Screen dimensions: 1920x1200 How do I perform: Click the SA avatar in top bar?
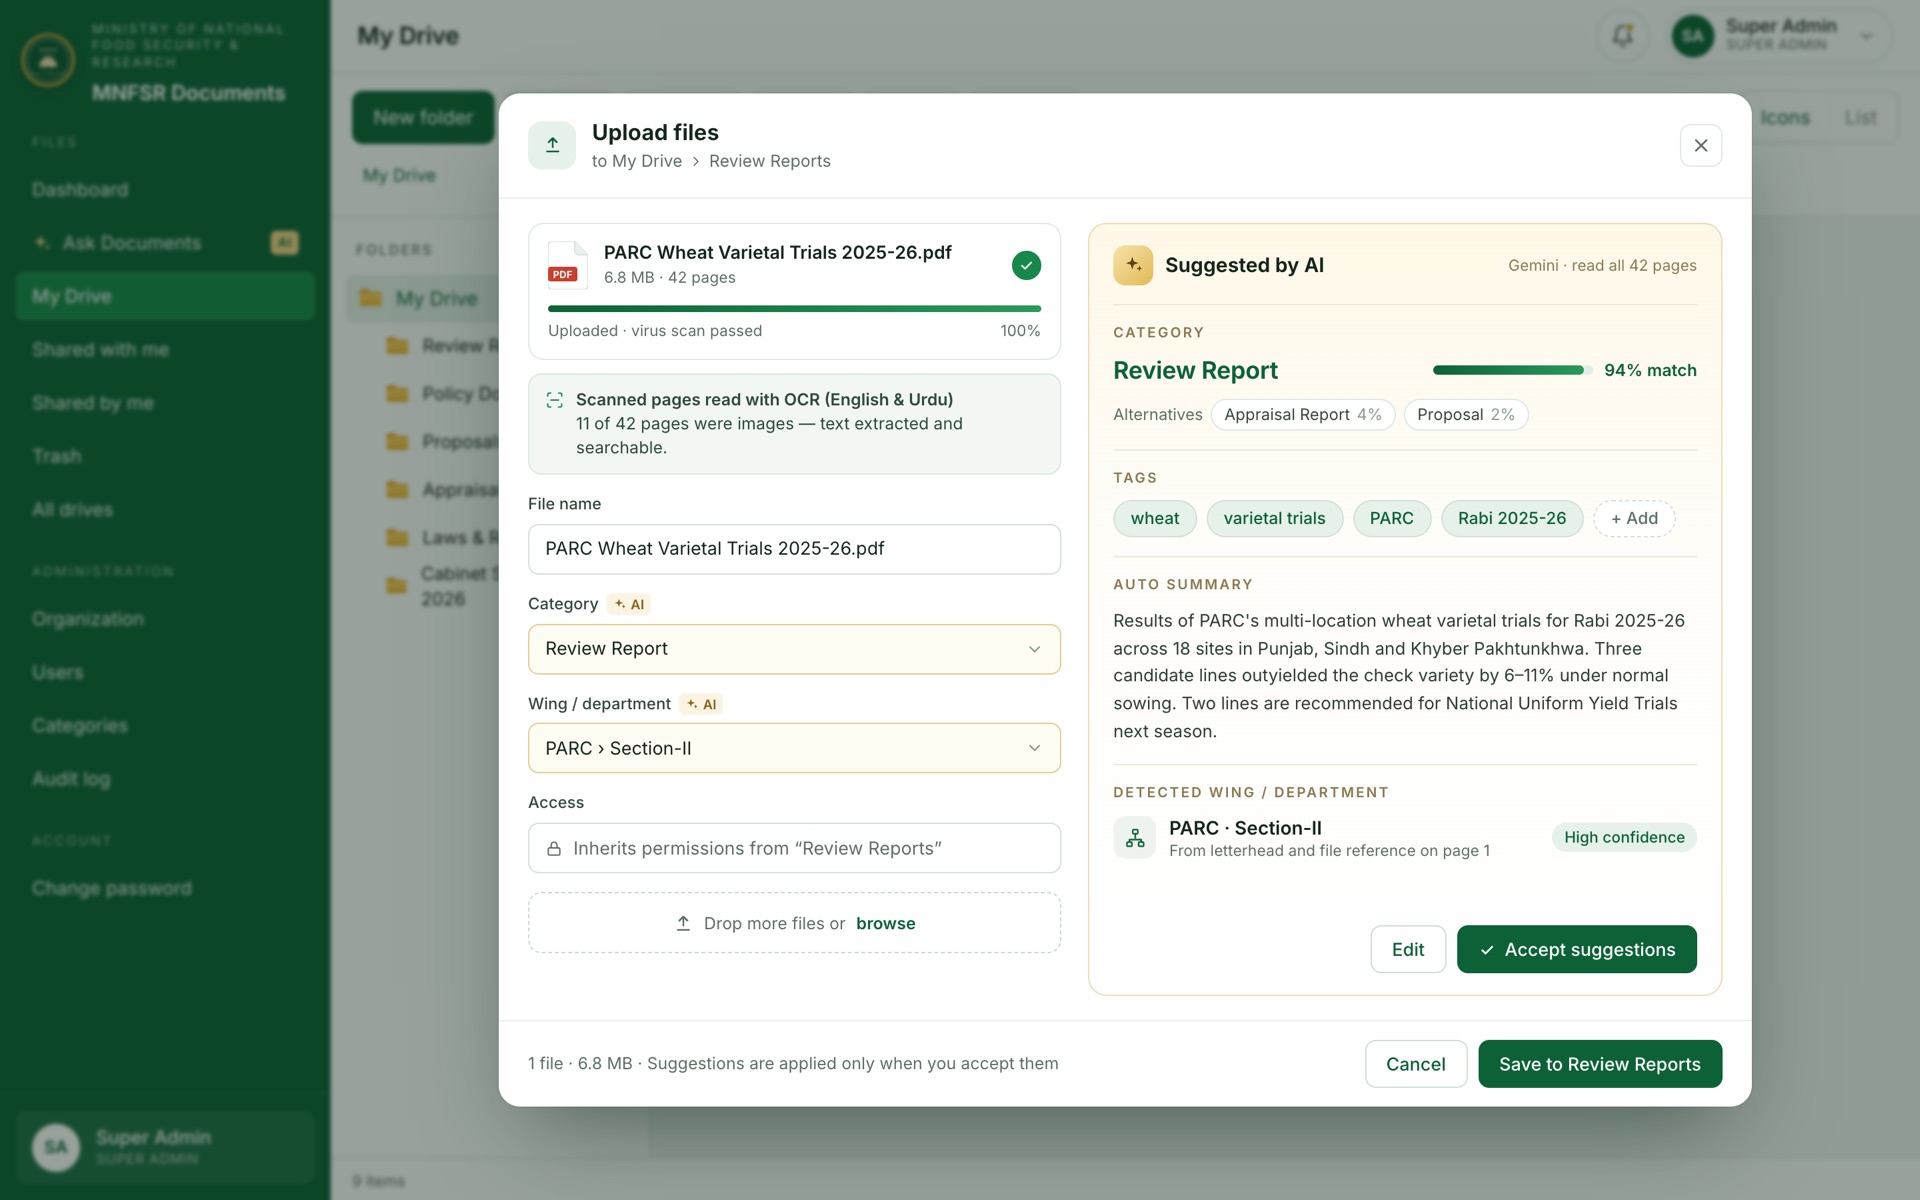1692,36
